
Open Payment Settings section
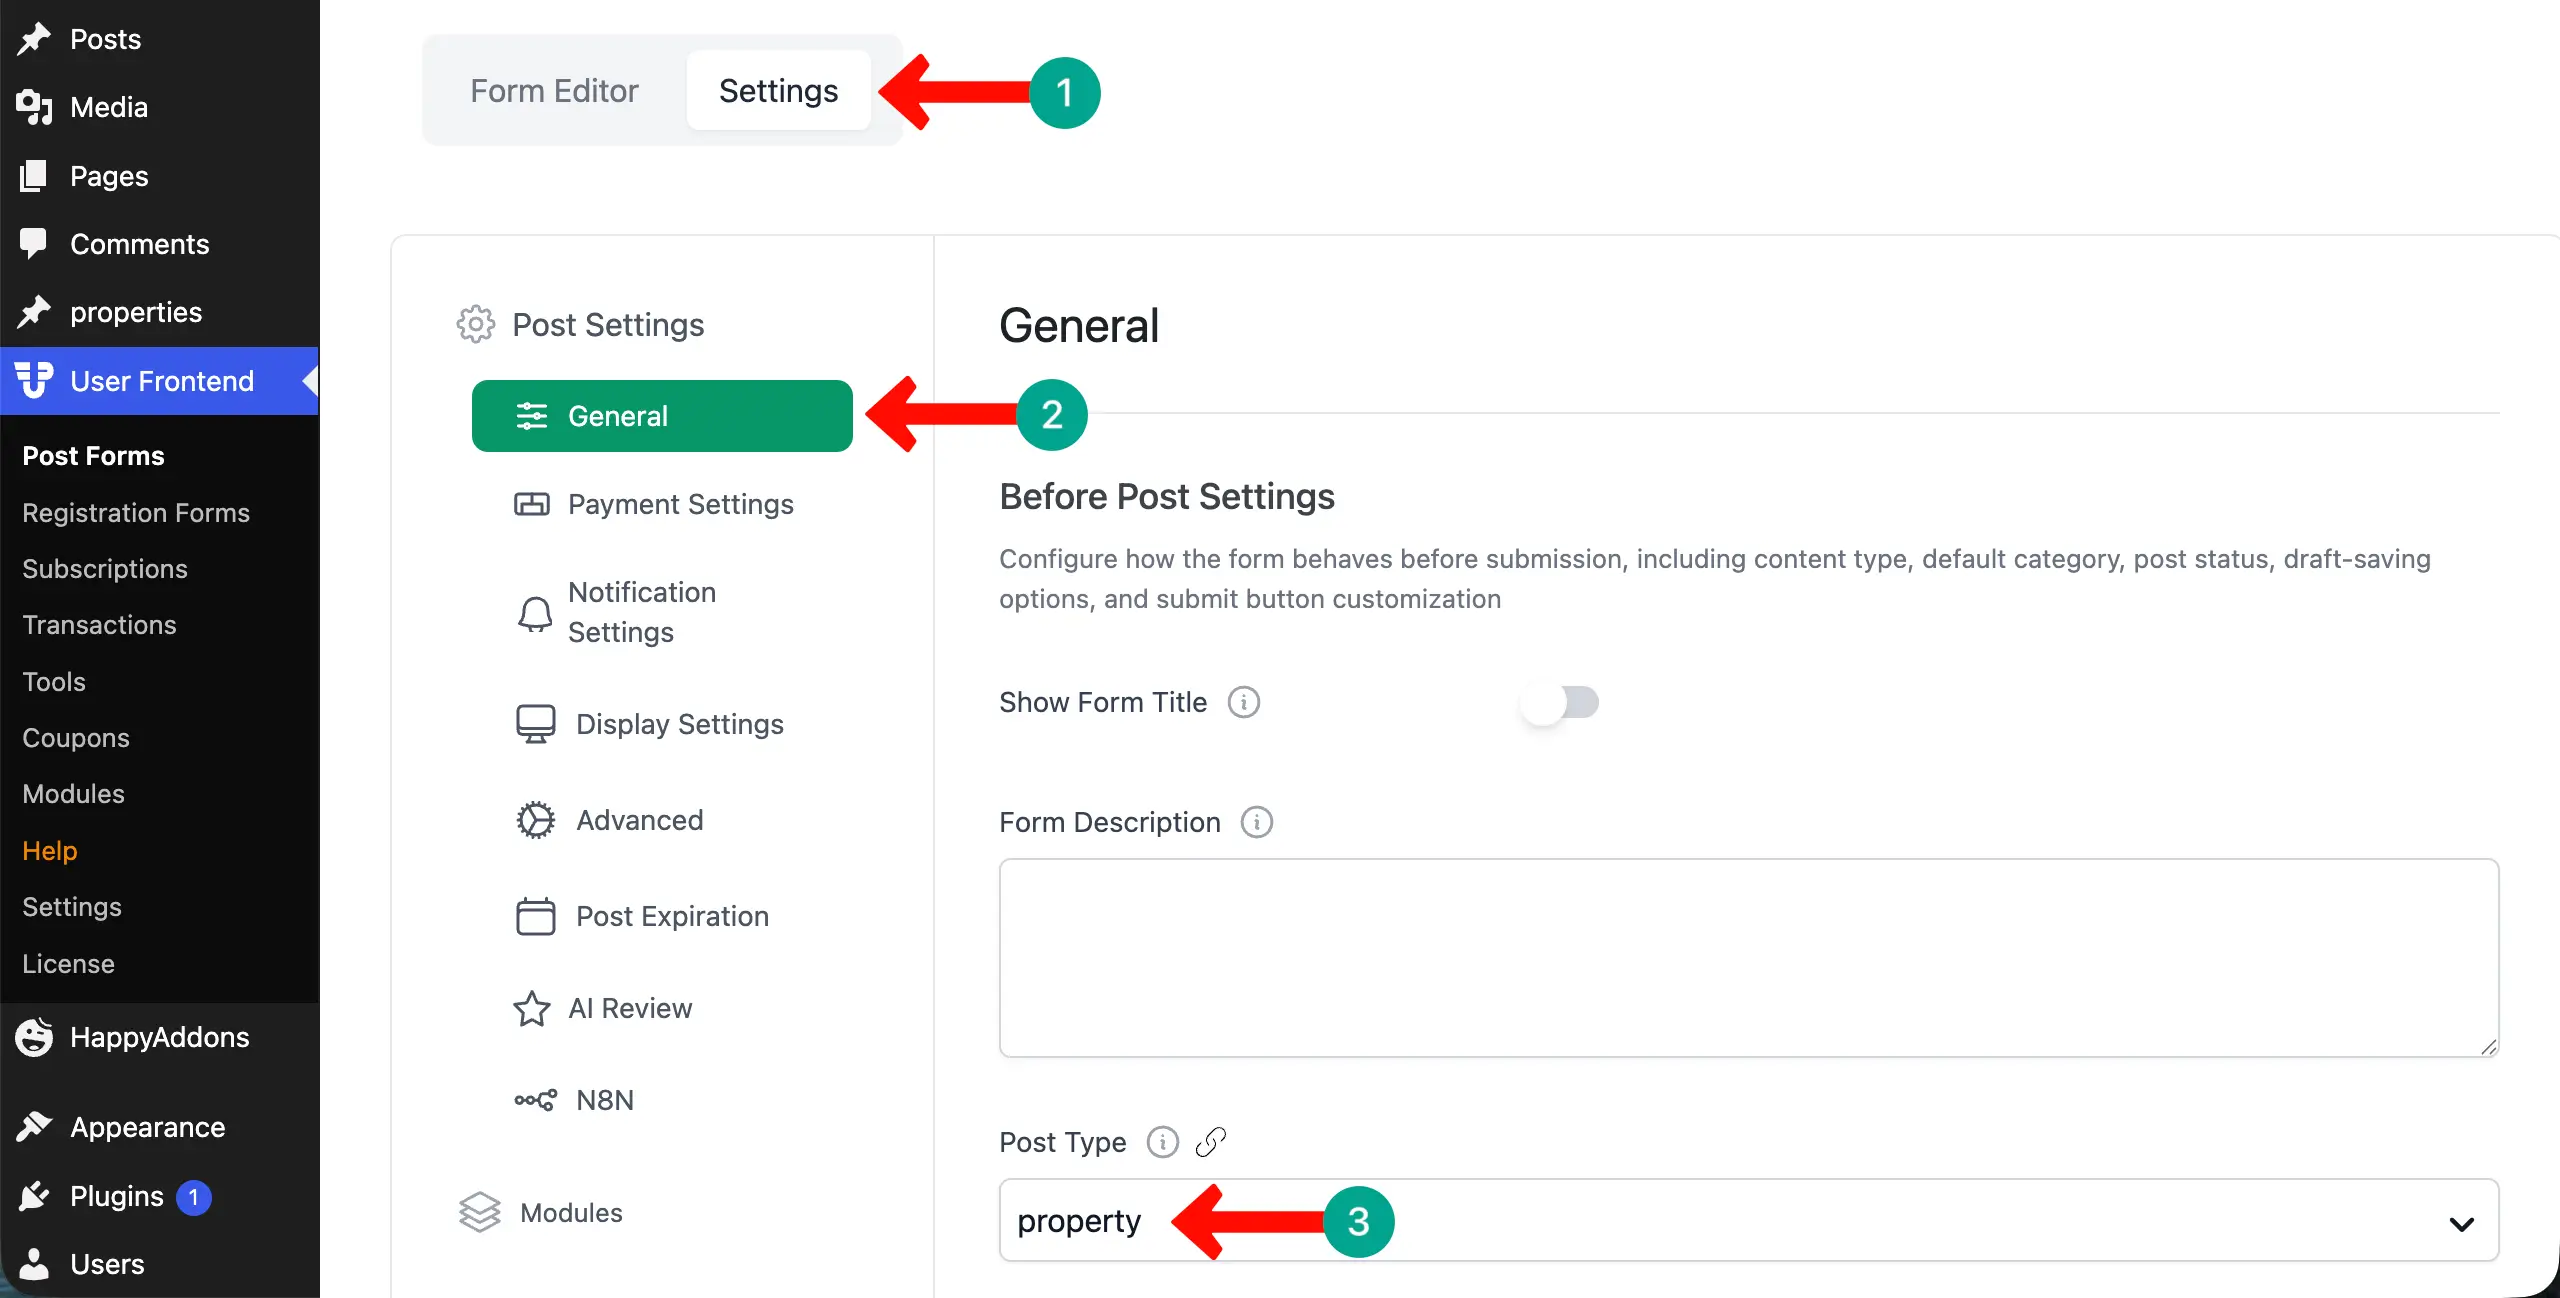(662, 504)
